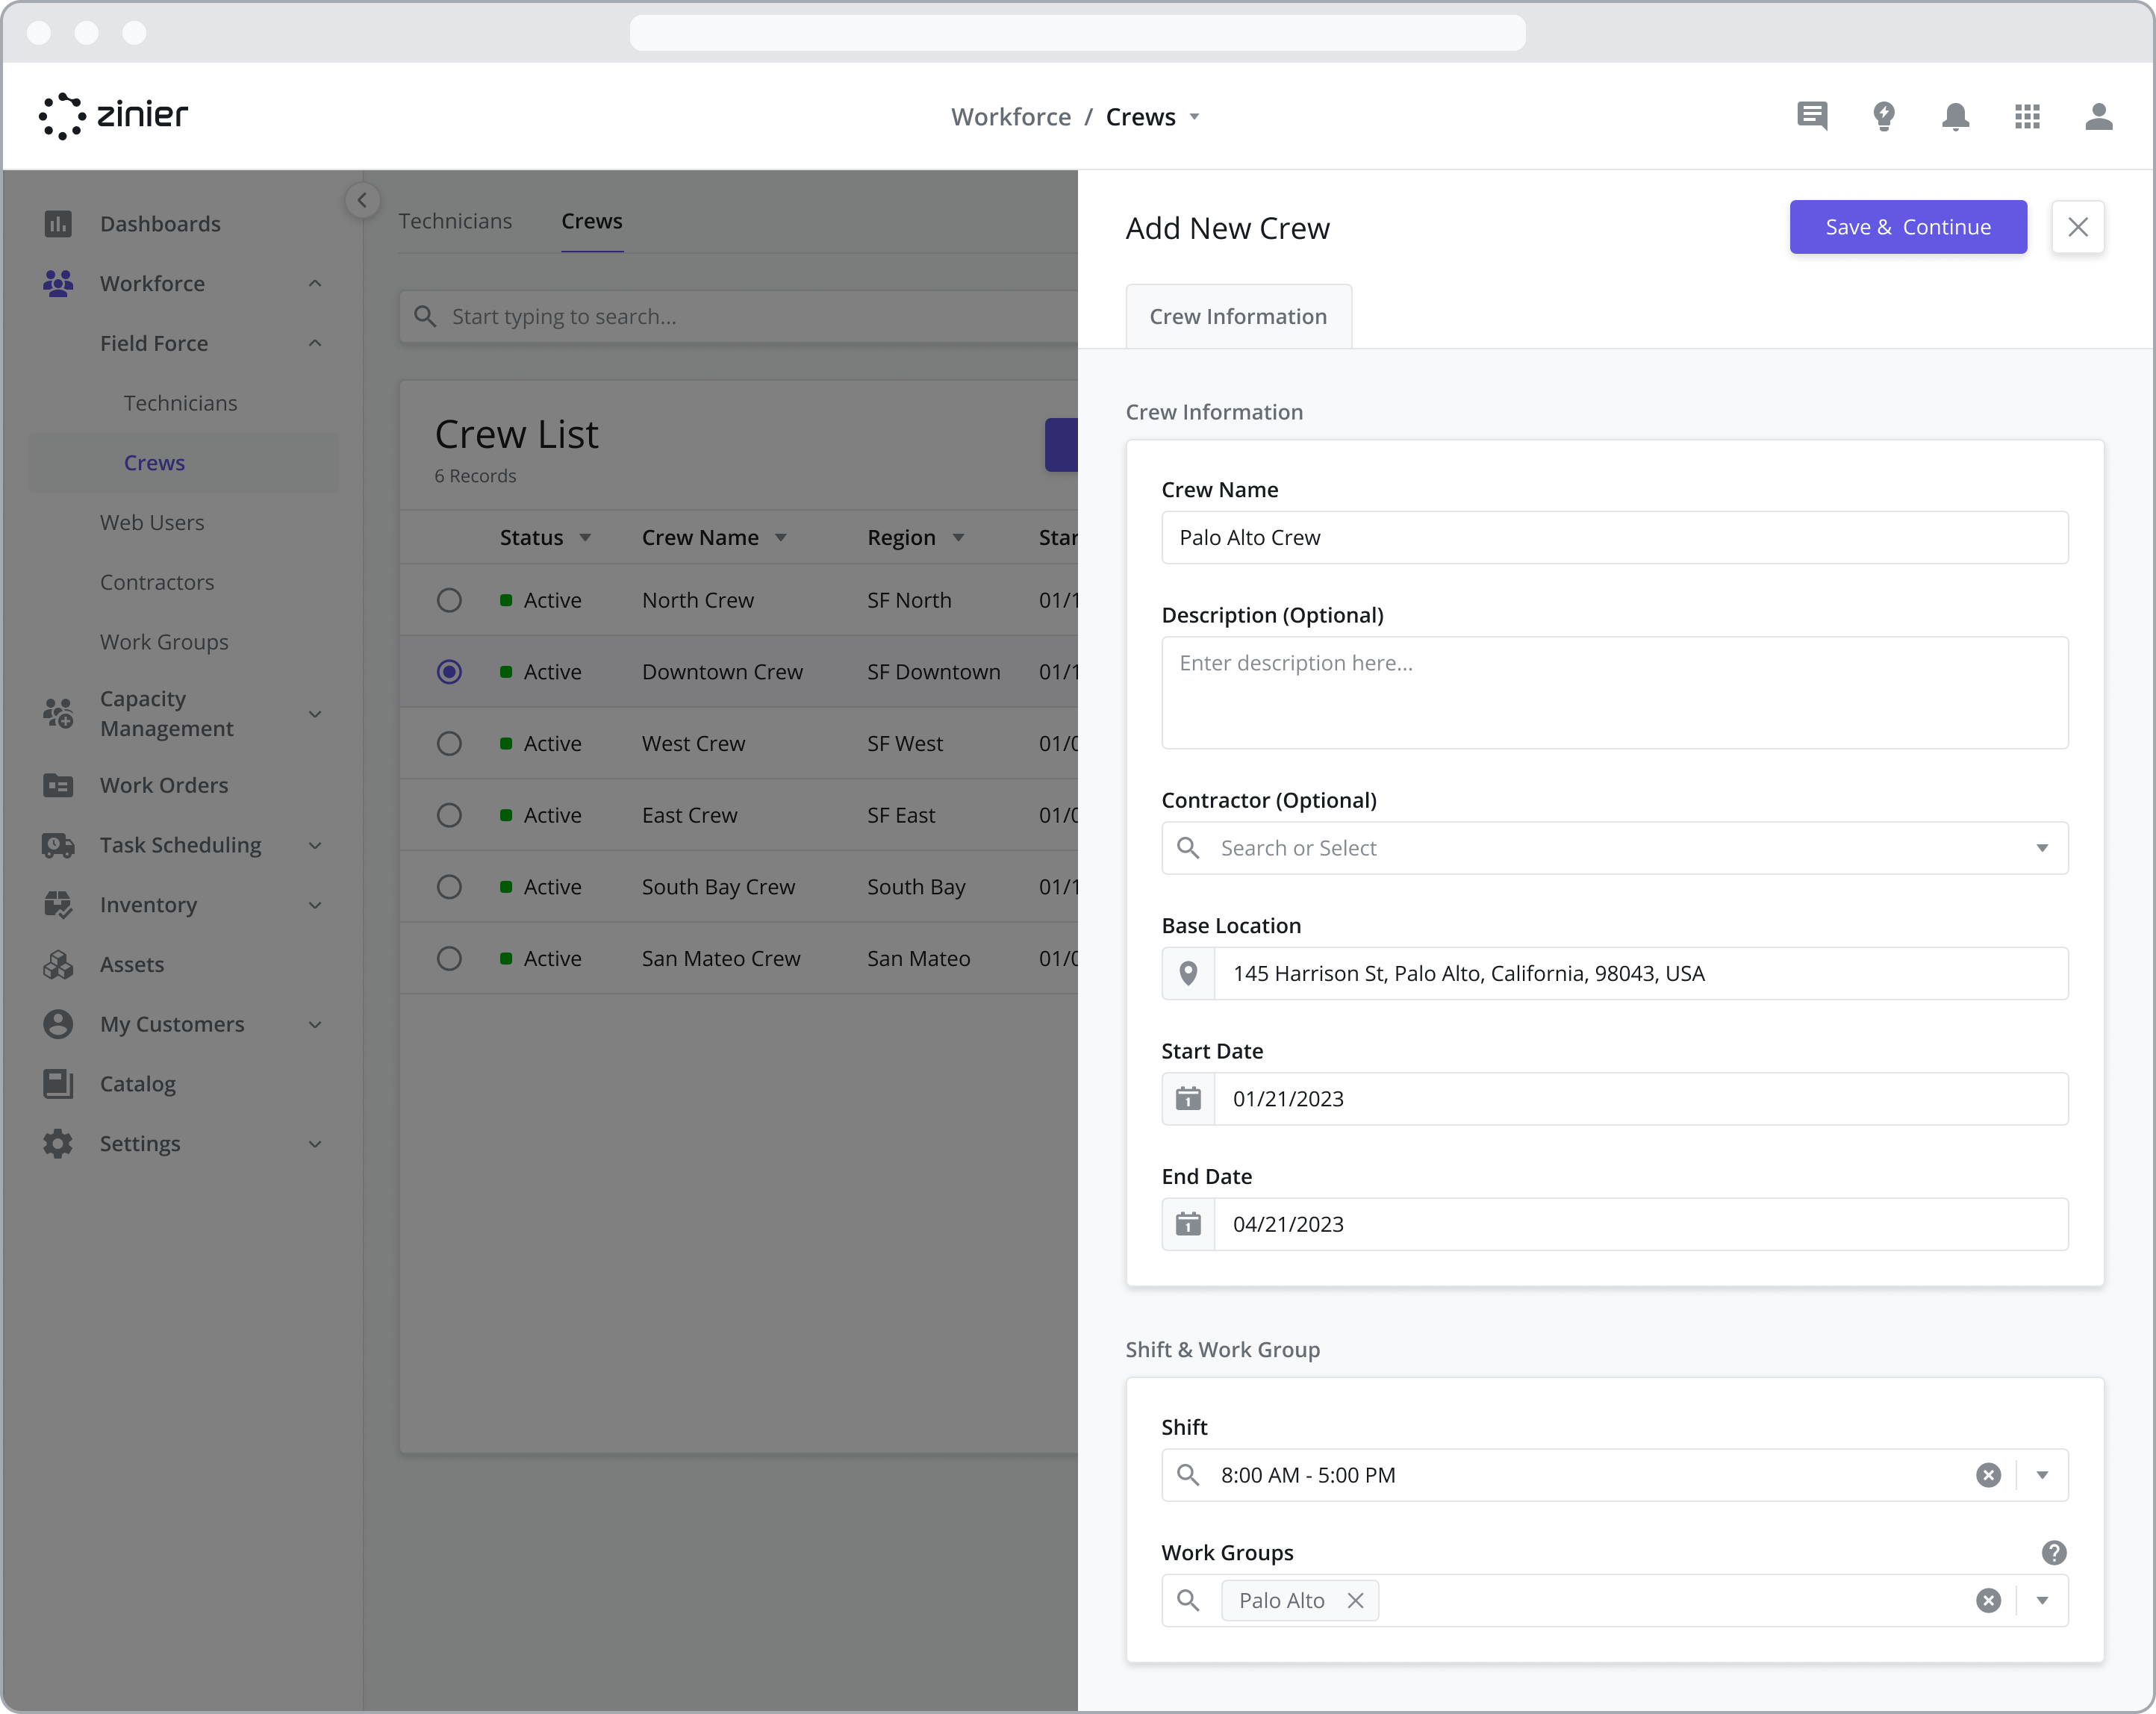Open the End Date calendar icon

pos(1188,1224)
